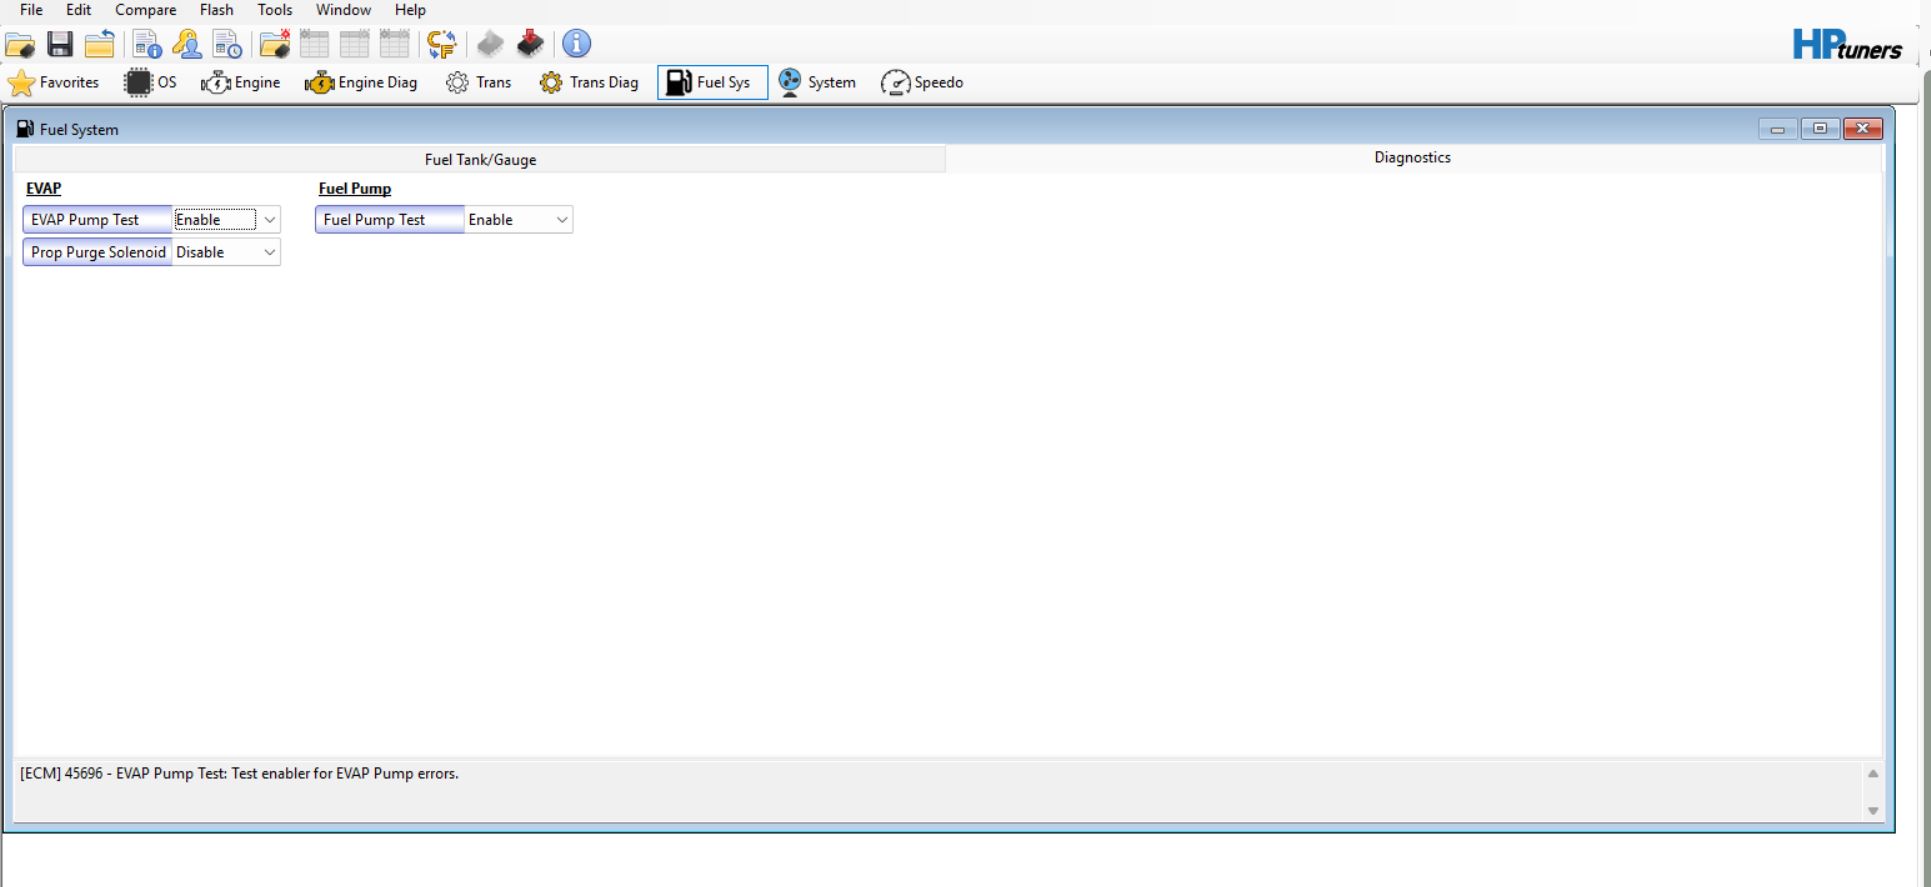Open the Favorites star section
Screen dimensions: 1931x887
click(x=54, y=83)
